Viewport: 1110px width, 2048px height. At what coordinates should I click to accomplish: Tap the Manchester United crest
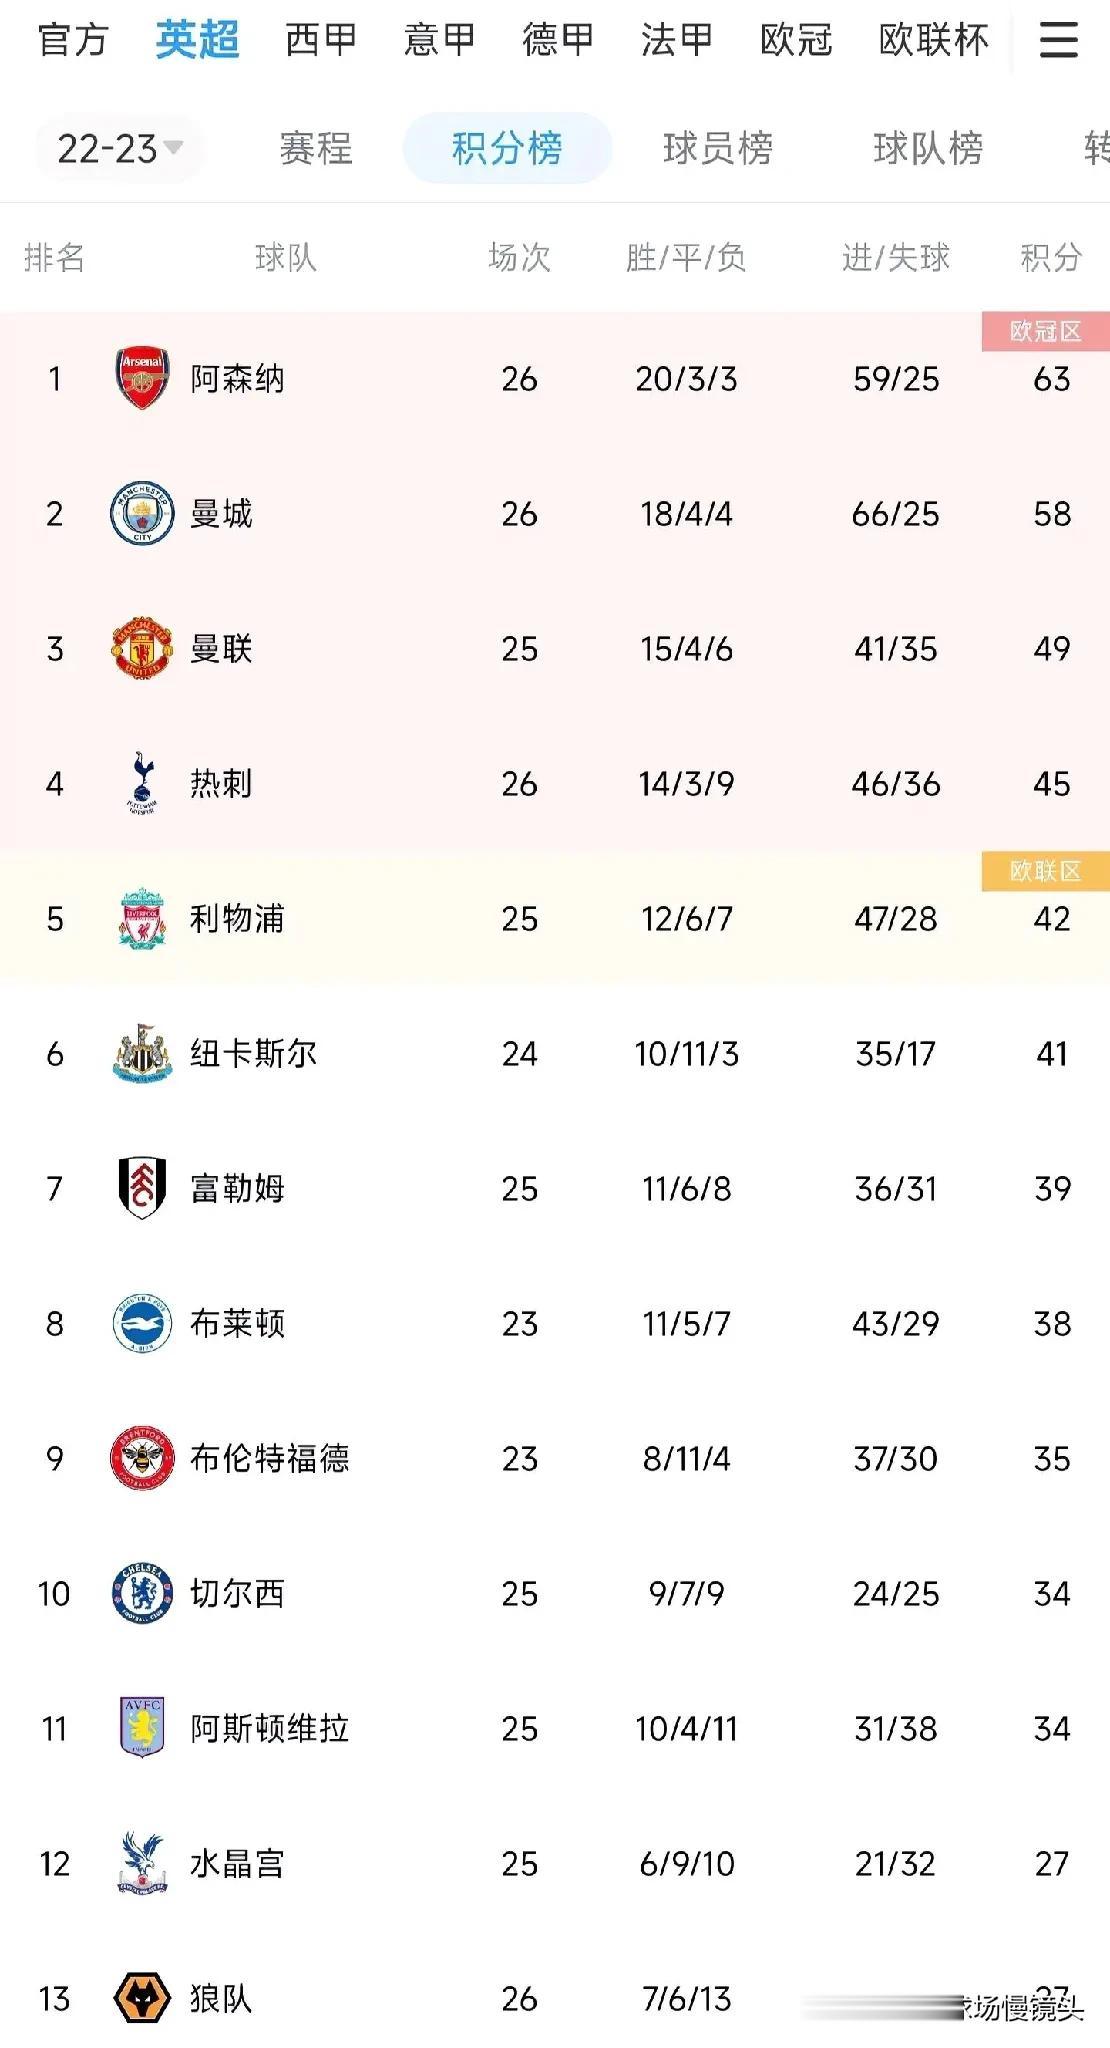pos(142,648)
